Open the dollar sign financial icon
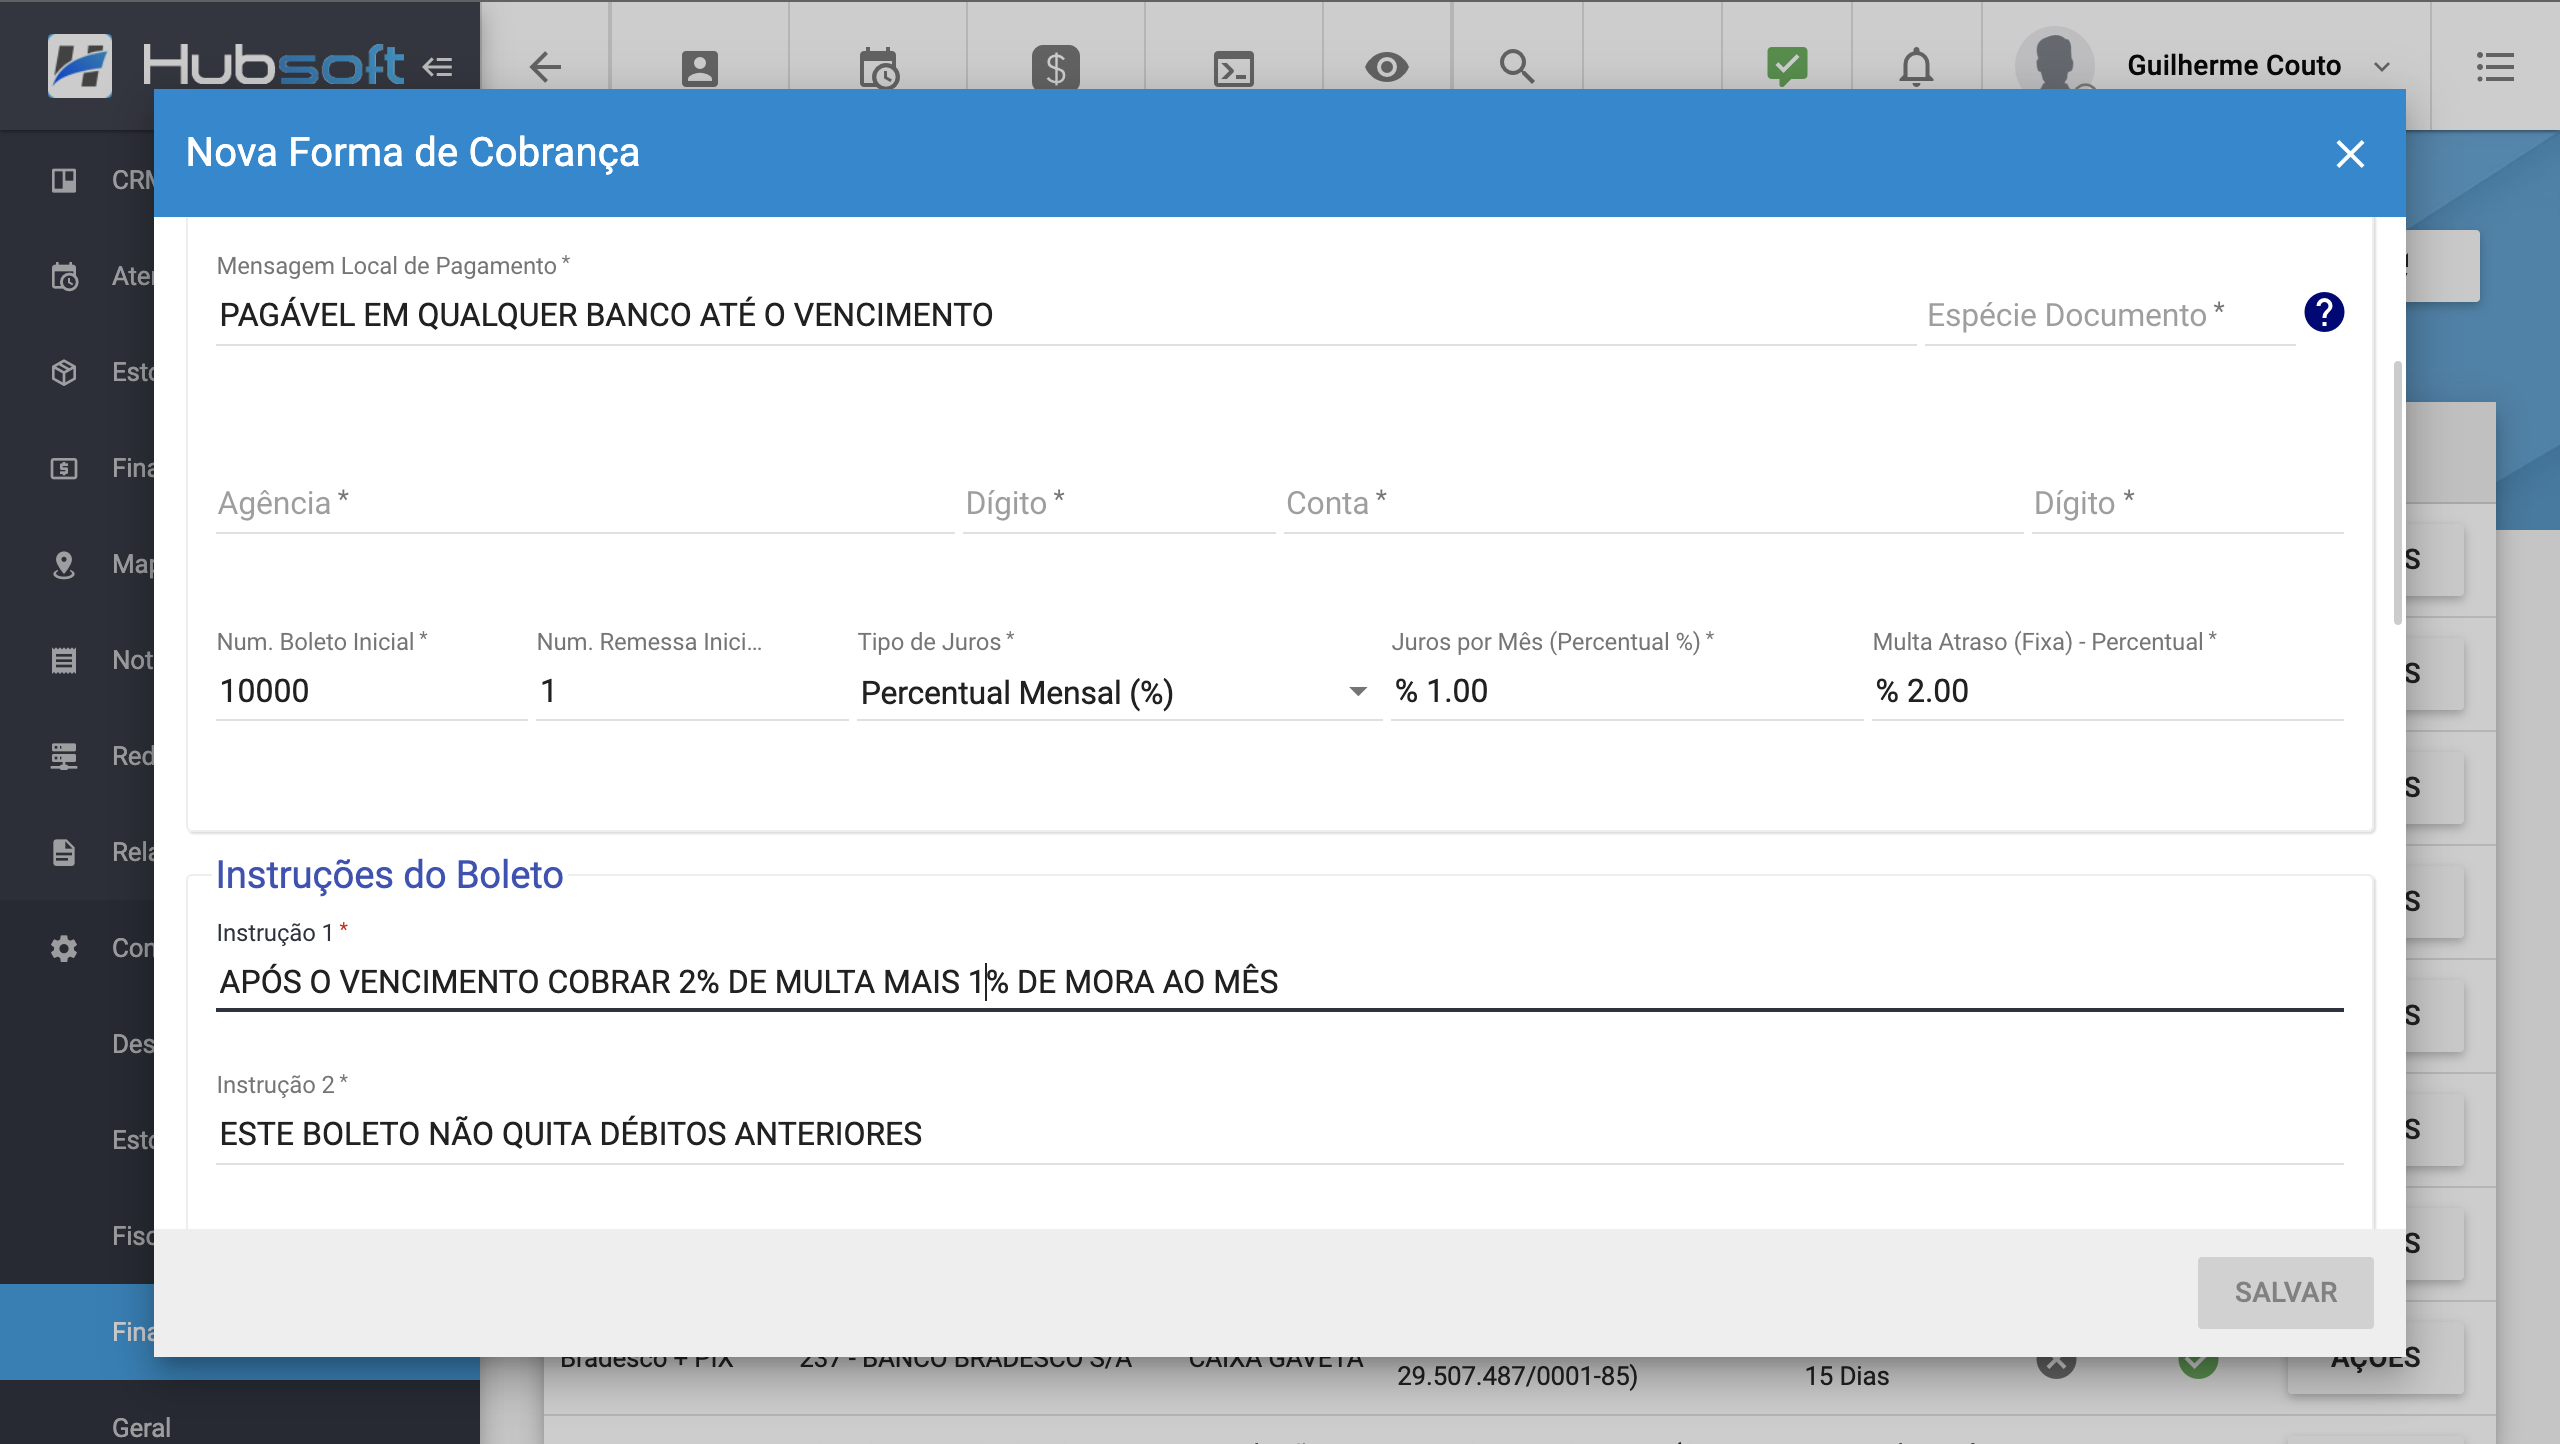Image resolution: width=2560 pixels, height=1444 pixels. [x=1056, y=68]
